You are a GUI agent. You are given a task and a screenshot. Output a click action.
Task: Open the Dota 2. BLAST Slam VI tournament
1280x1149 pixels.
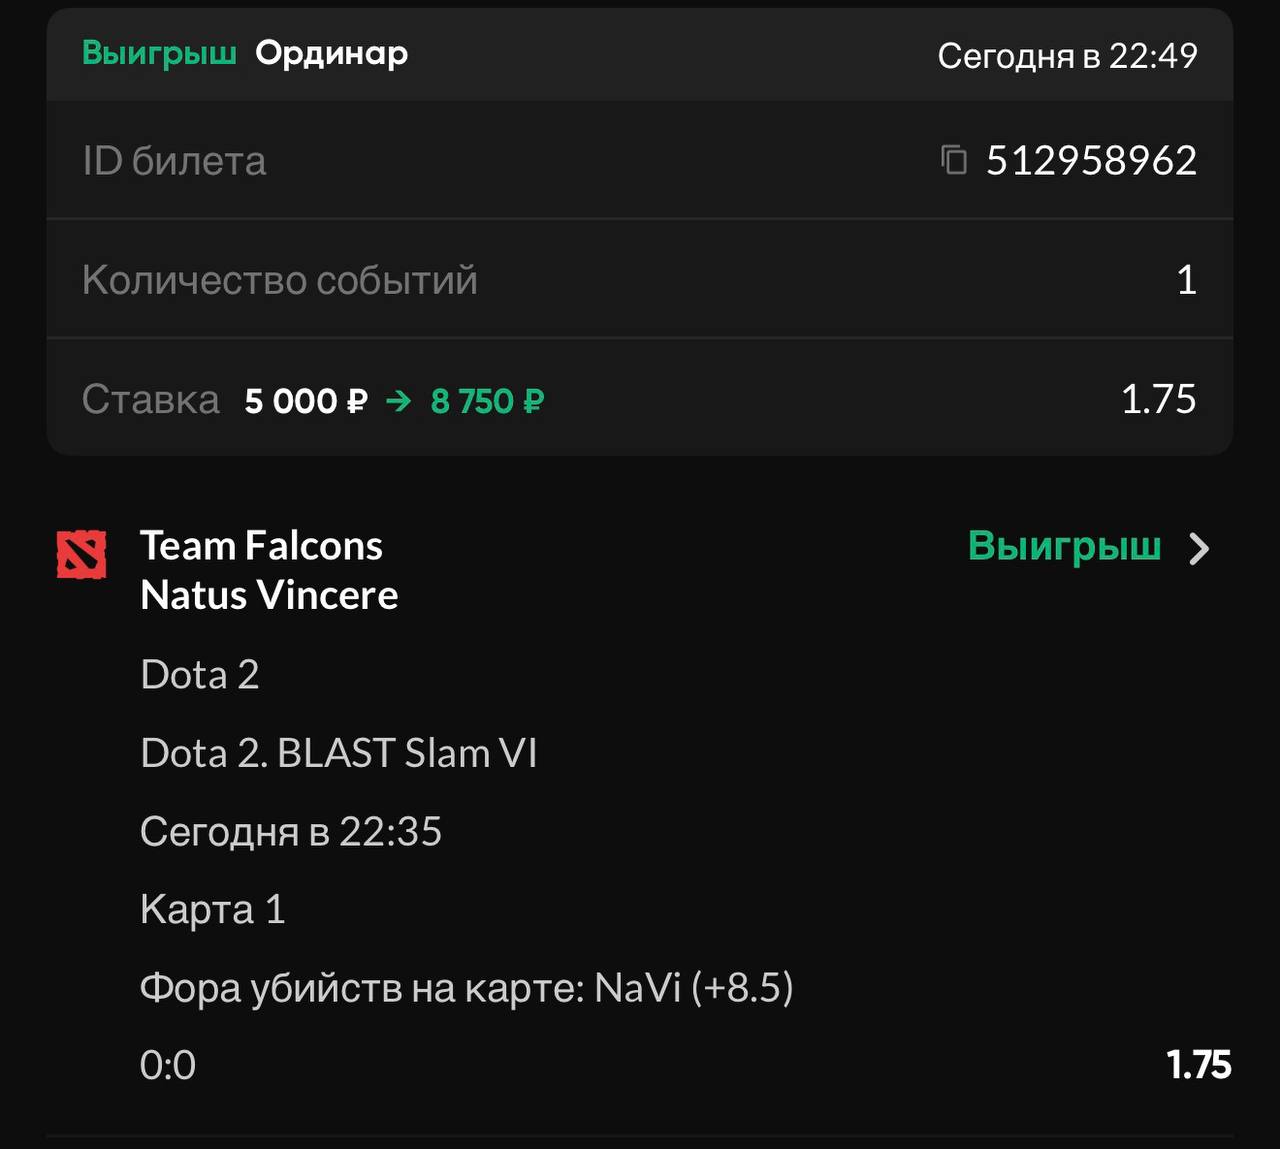339,753
